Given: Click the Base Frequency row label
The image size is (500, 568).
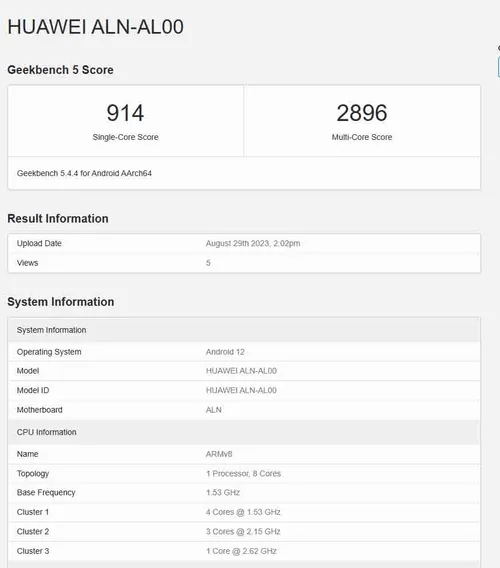Looking at the screenshot, I should coord(46,493).
